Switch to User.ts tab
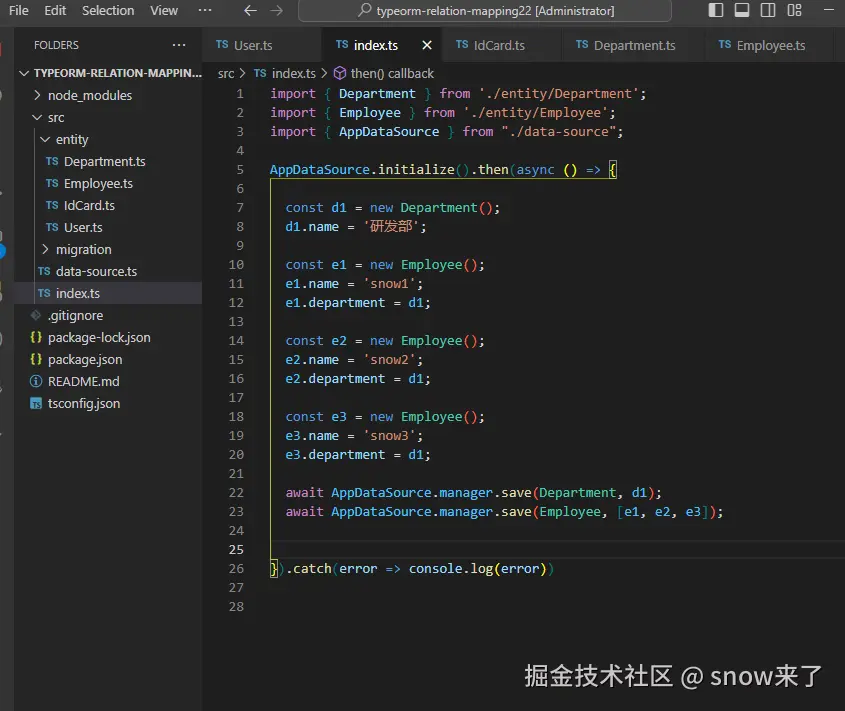This screenshot has height=711, width=845. 261,45
